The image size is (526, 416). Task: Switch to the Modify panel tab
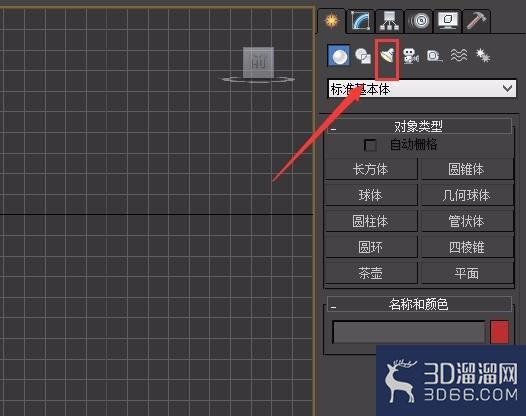point(361,21)
